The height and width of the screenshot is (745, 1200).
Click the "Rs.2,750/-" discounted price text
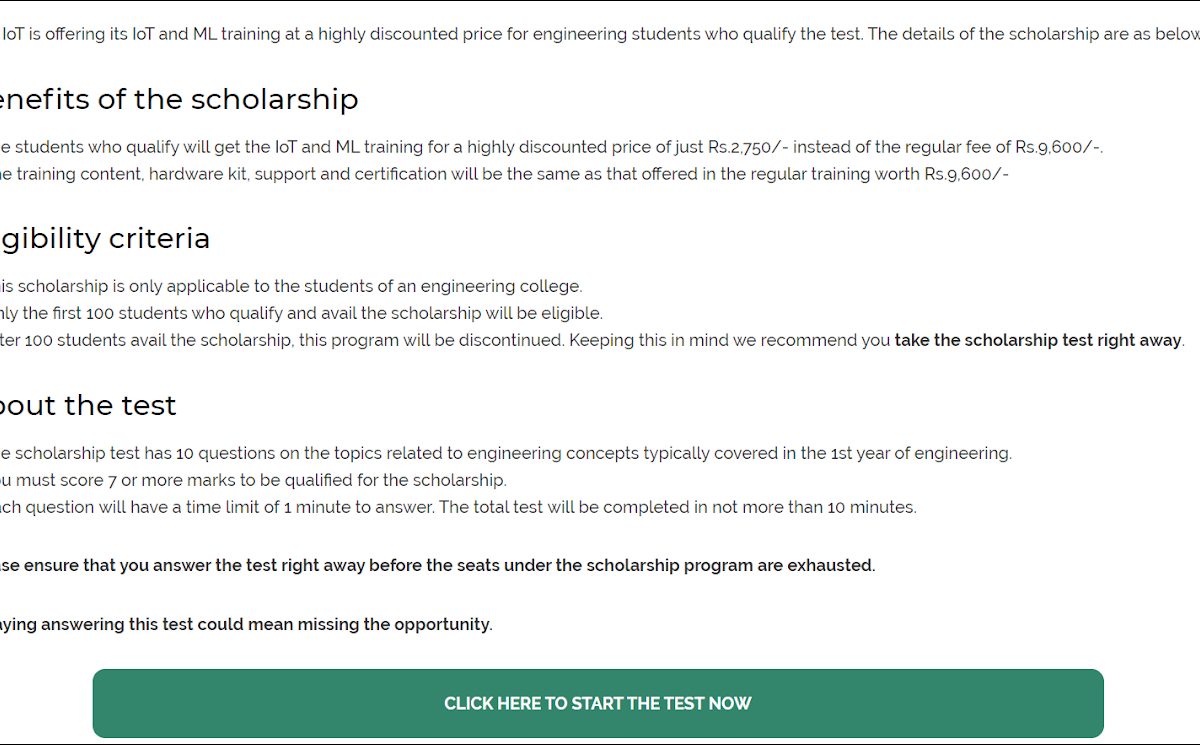click(x=748, y=147)
